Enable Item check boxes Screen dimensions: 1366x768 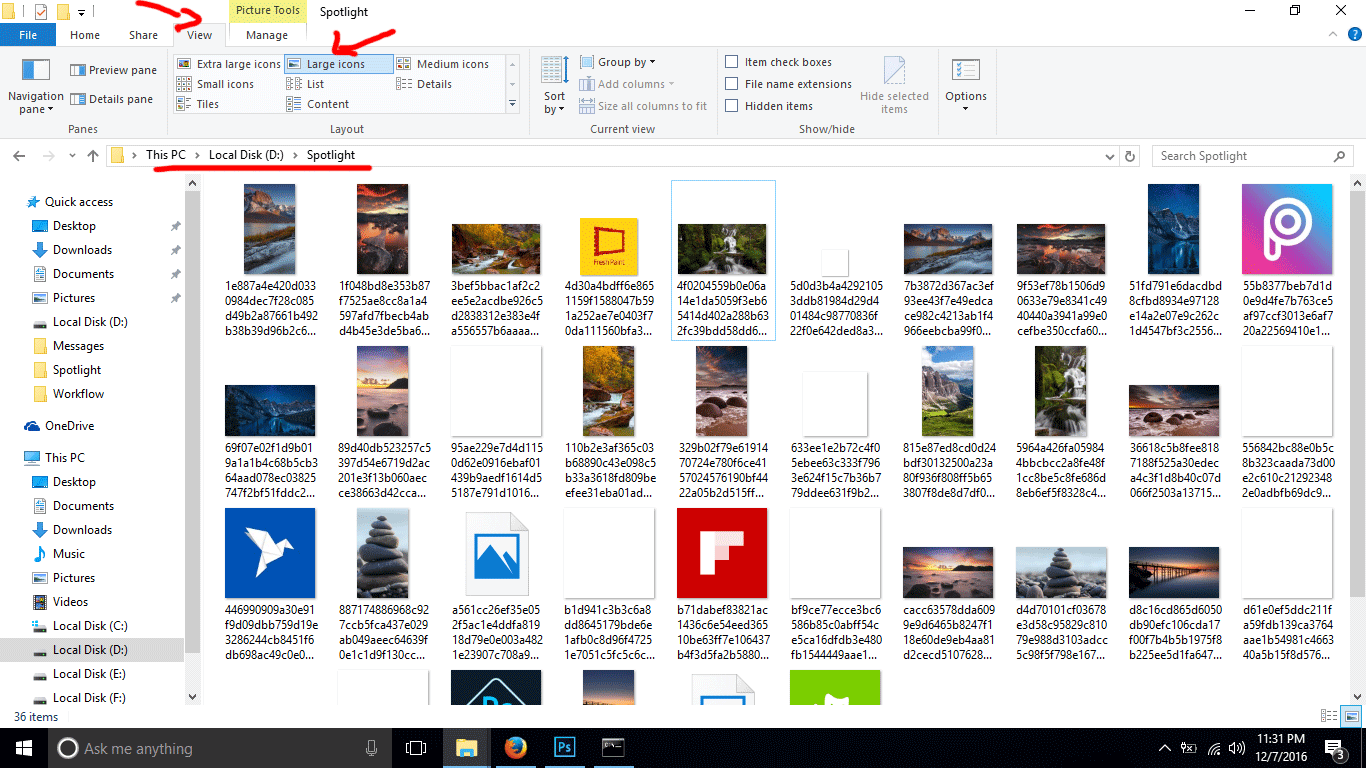point(733,61)
